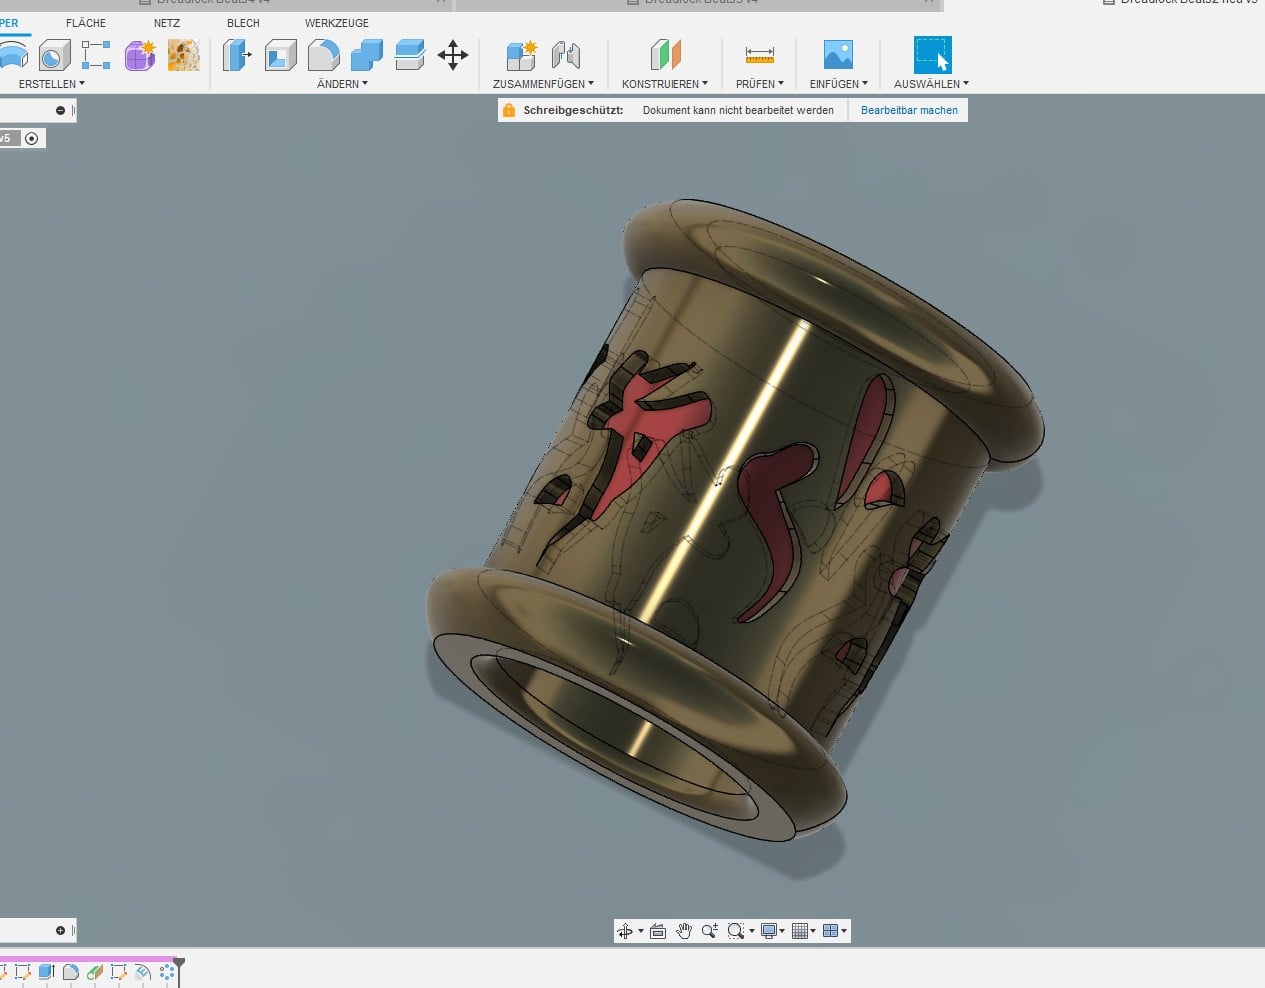
Task: Click the Joint tool icon
Action: tap(565, 55)
